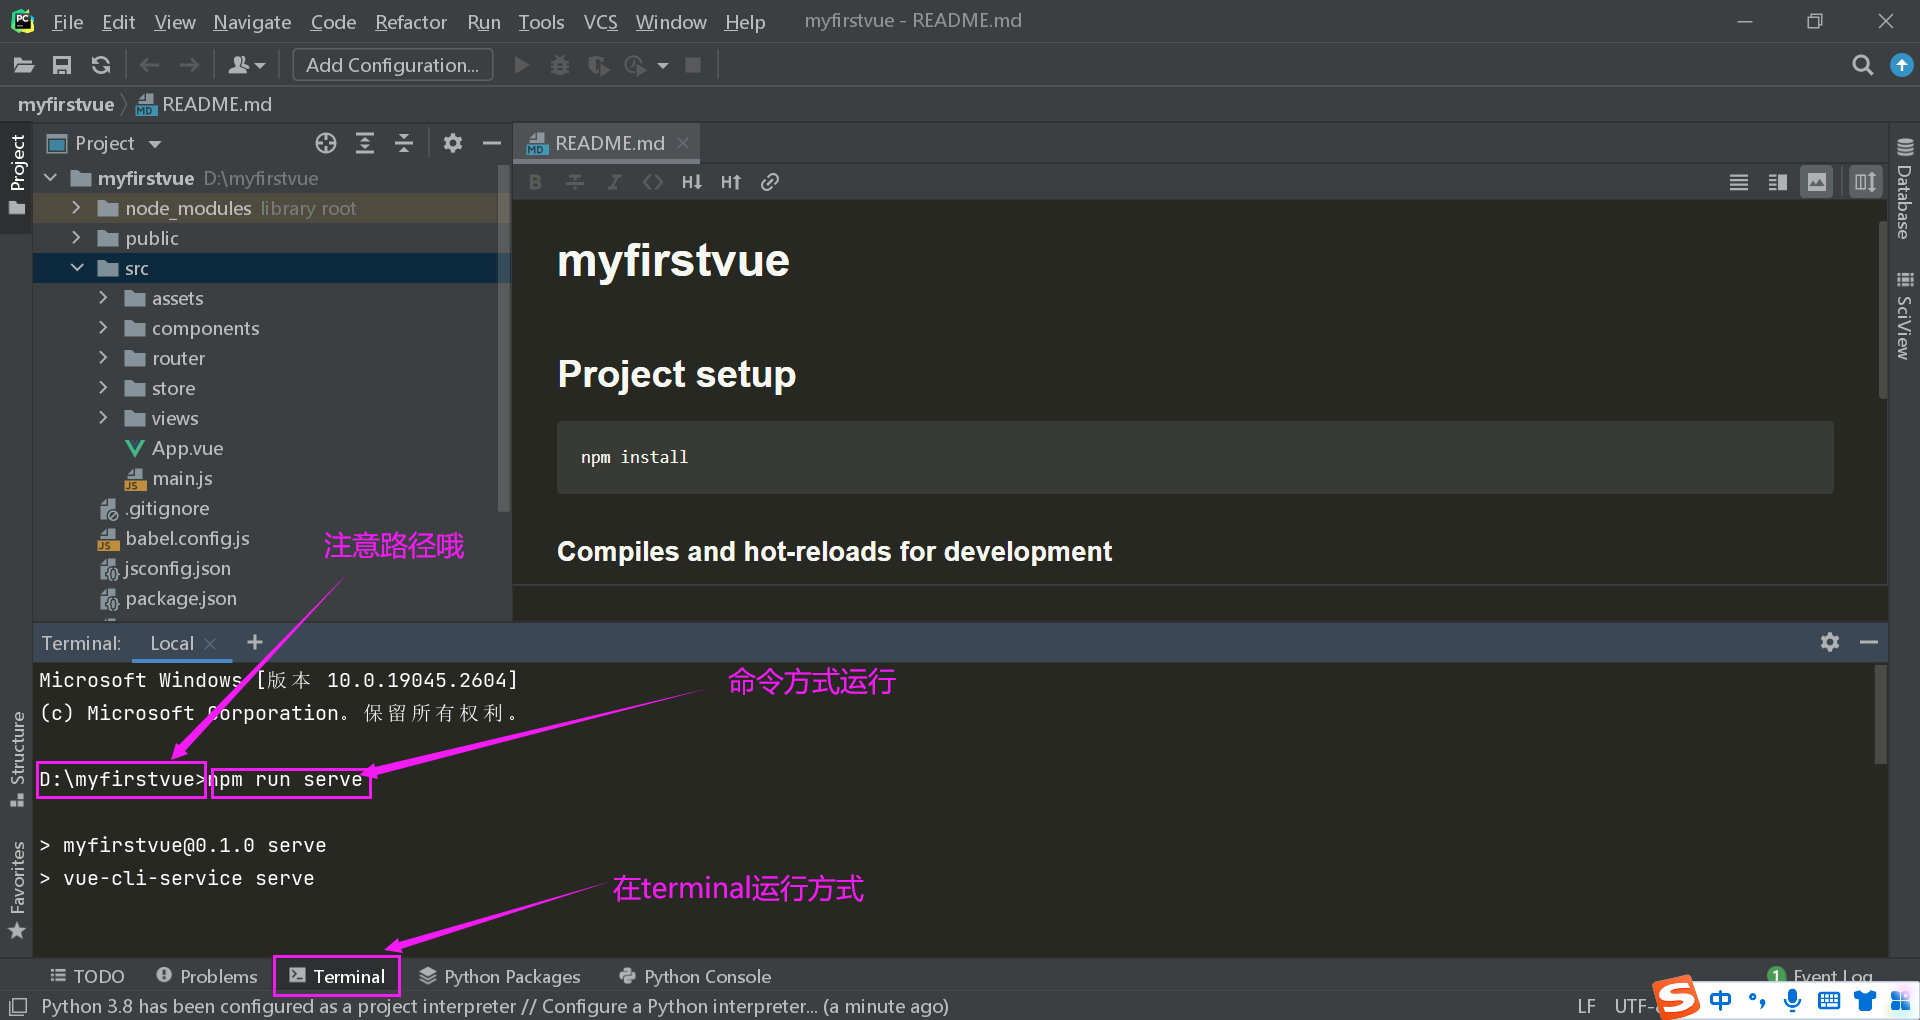Collapse the myfirstvue root folder
Image resolution: width=1920 pixels, height=1020 pixels.
pos(50,178)
